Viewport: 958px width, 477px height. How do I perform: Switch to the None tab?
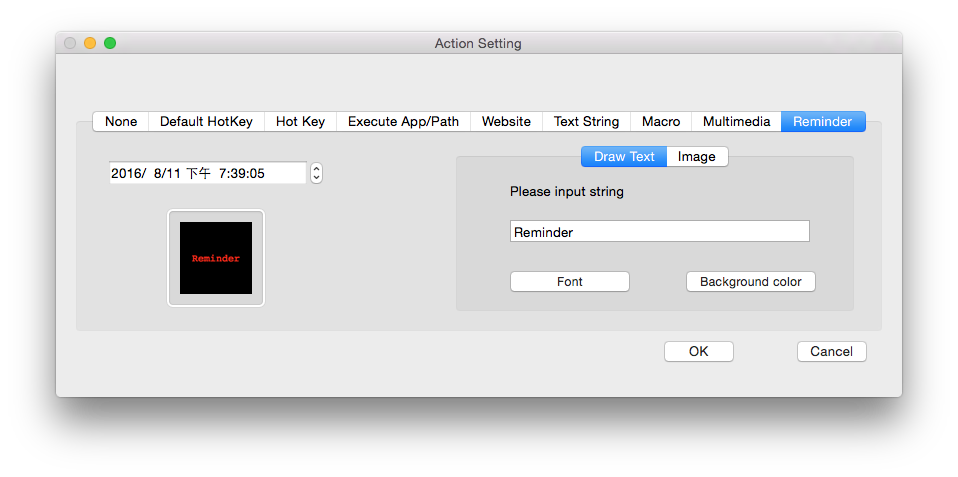point(121,121)
